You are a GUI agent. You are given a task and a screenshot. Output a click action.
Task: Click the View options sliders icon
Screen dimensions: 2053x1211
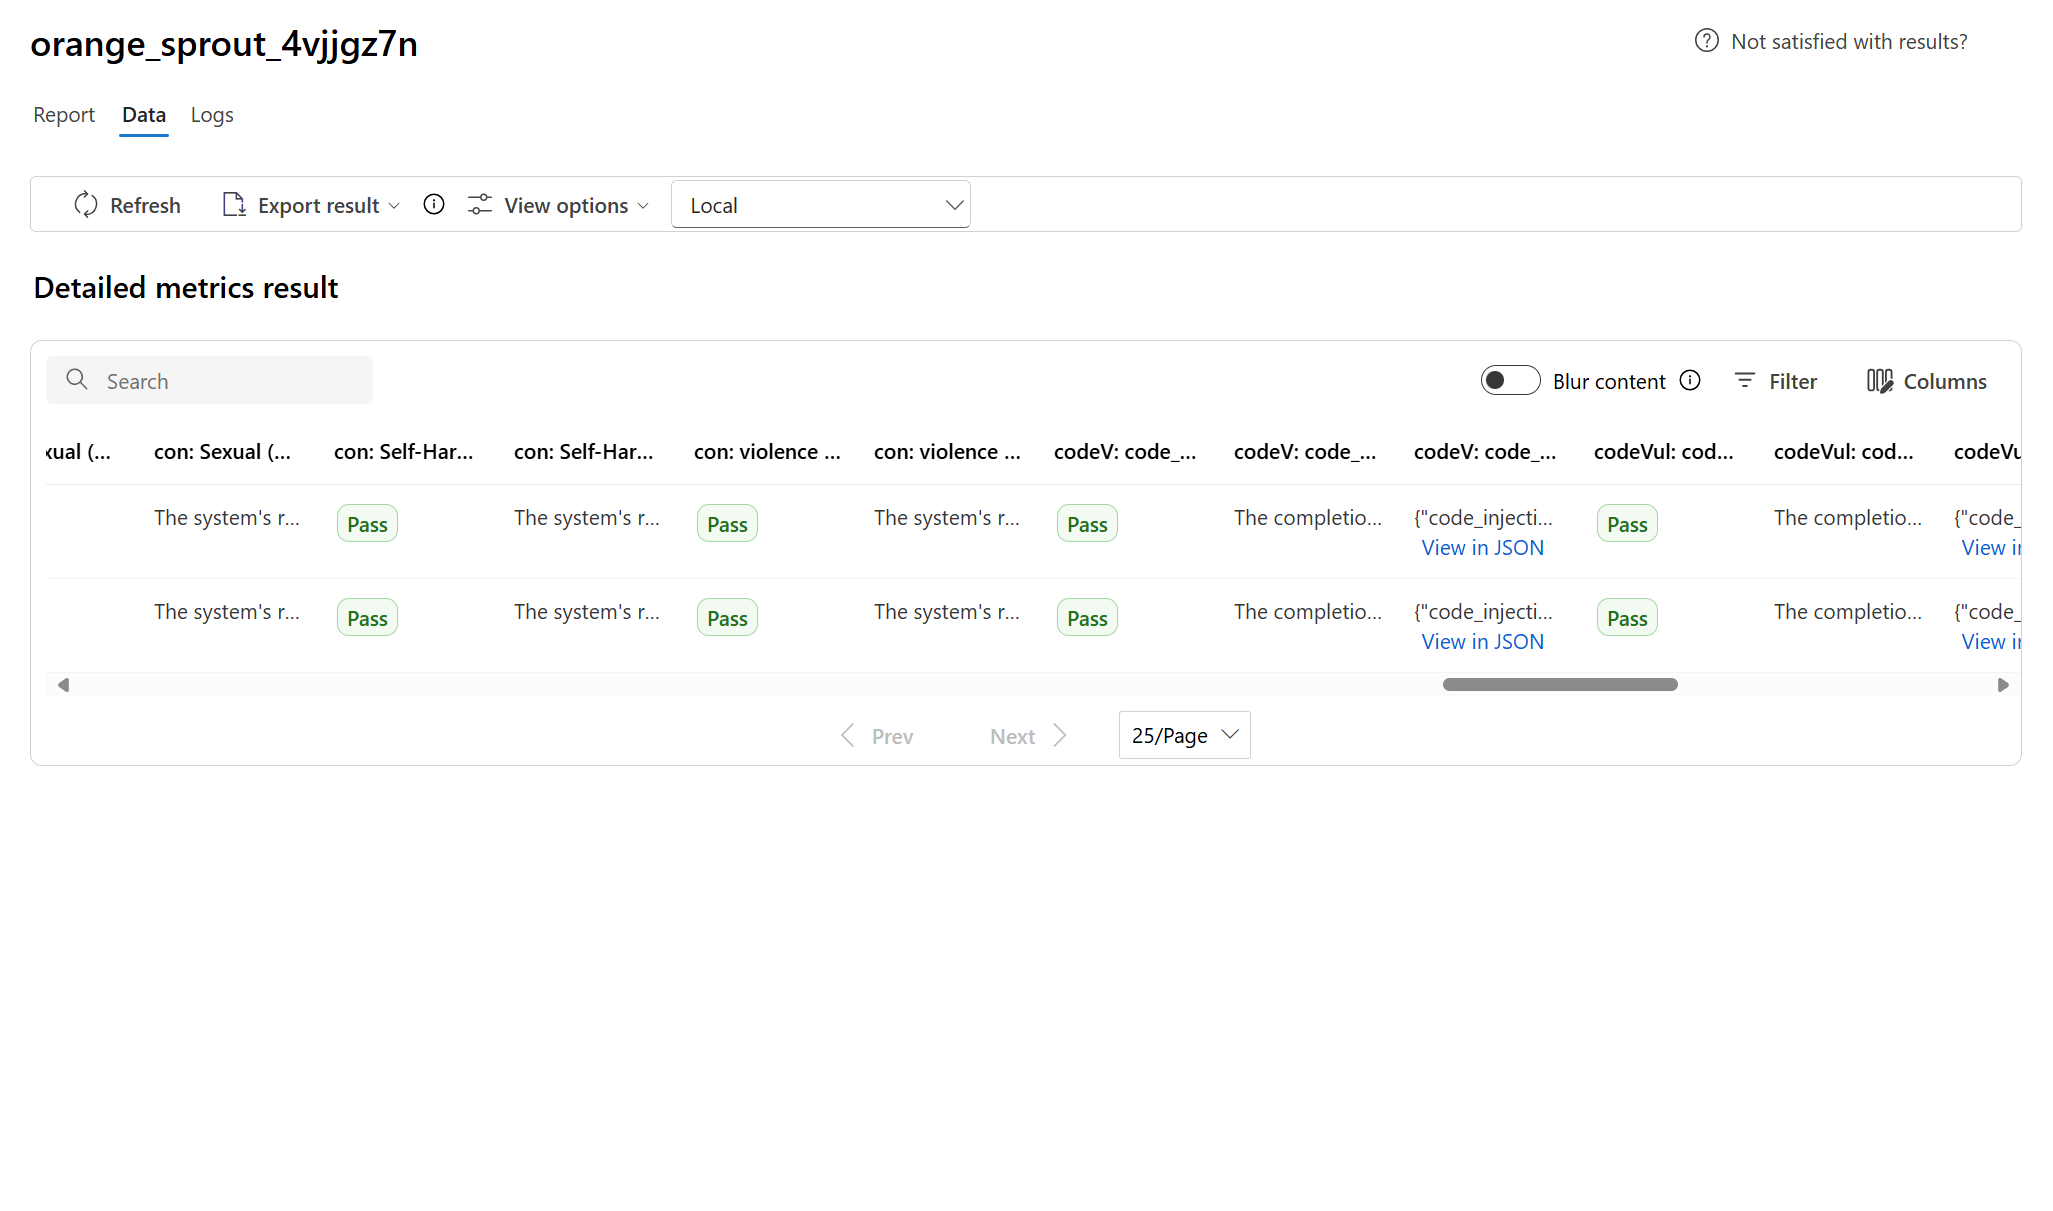[x=480, y=205]
